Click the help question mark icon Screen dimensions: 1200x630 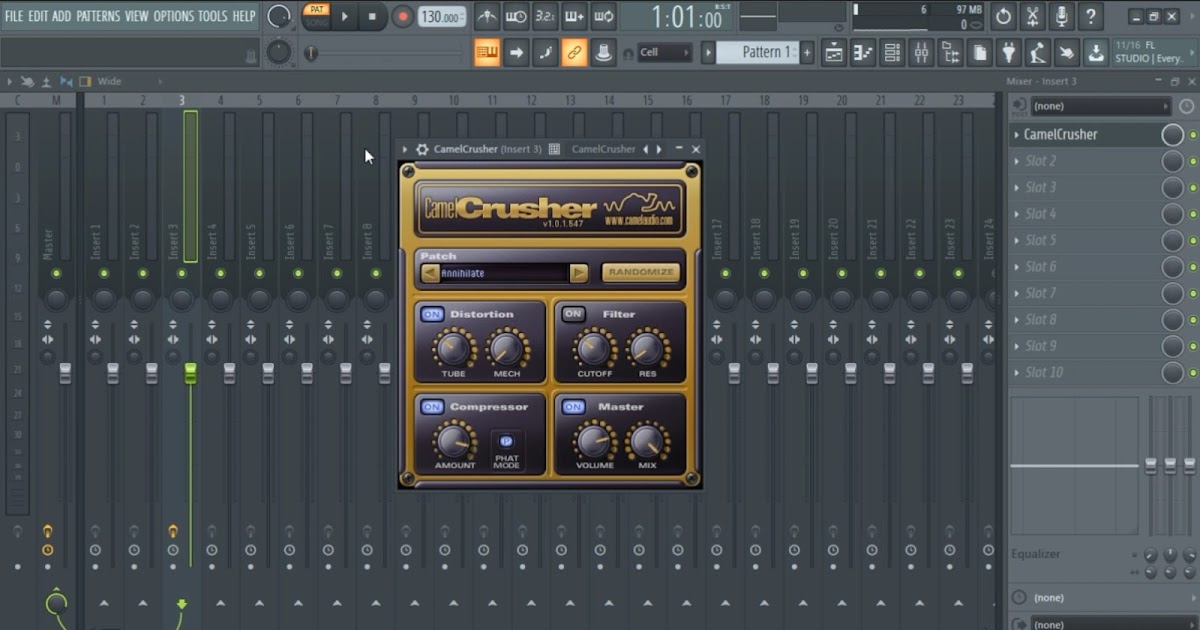[1091, 16]
